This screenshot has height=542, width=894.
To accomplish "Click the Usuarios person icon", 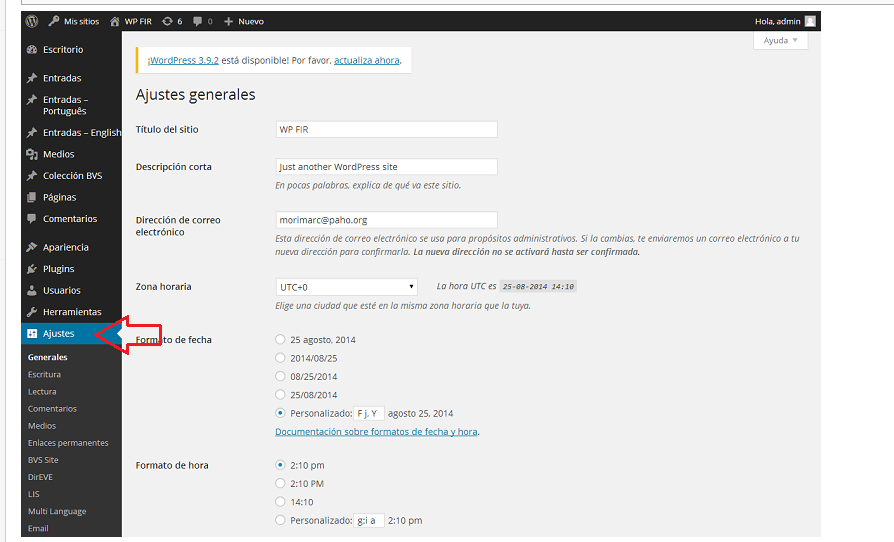I will tap(32, 291).
